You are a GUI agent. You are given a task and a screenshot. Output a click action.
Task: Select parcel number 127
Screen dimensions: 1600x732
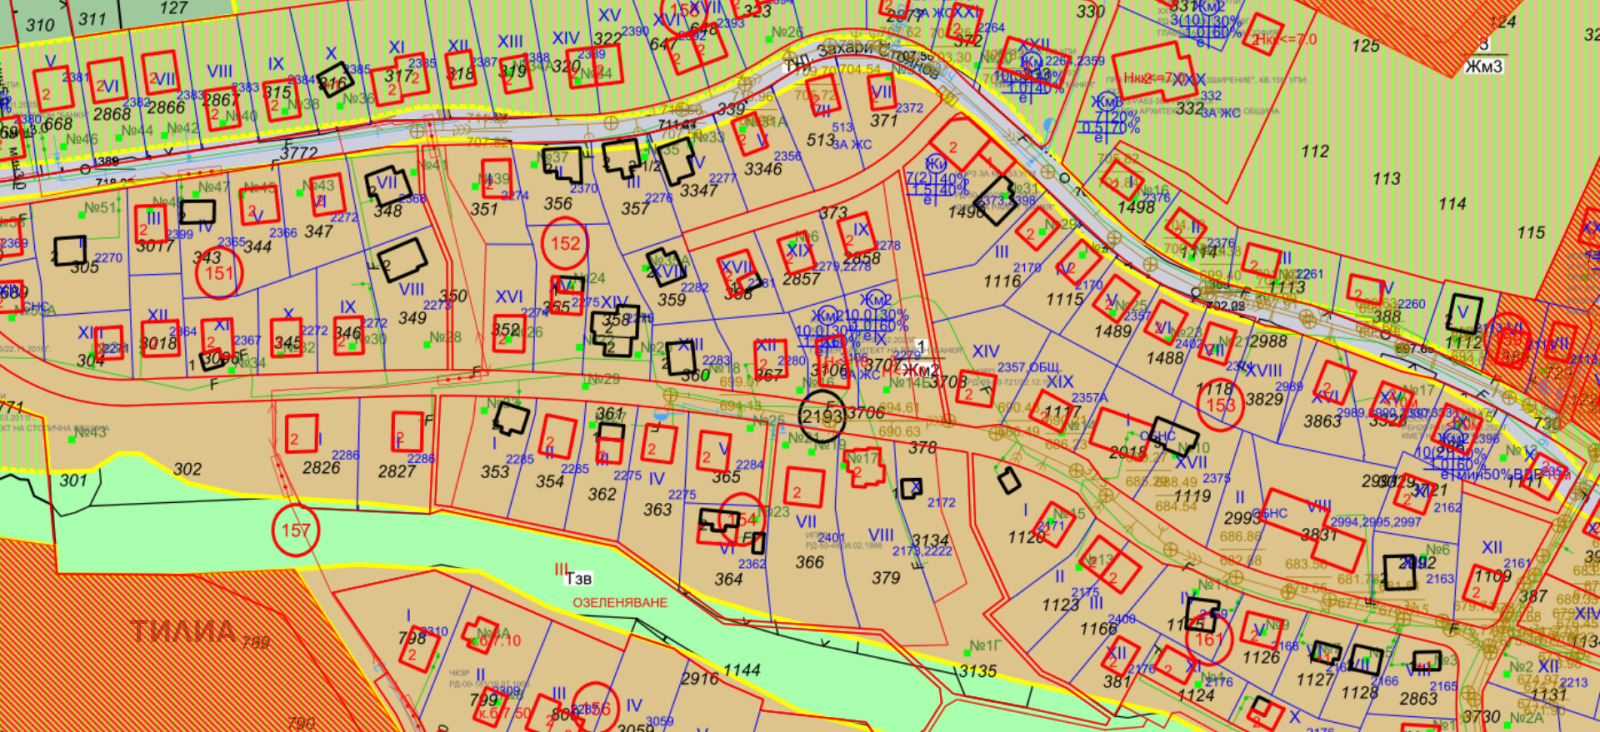[173, 8]
